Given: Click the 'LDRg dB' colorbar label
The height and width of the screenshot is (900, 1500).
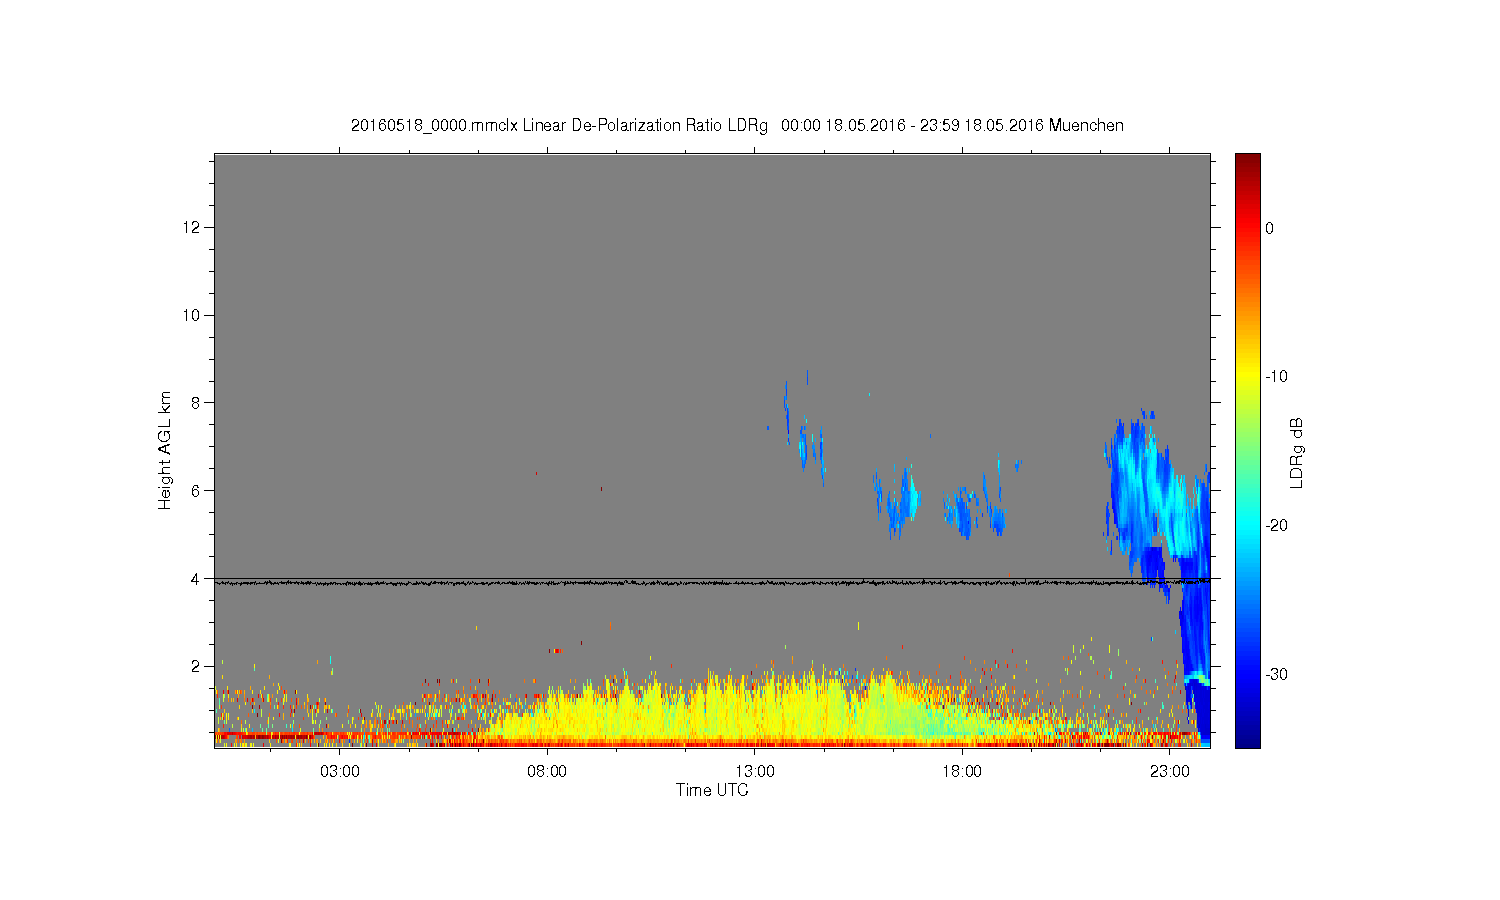Looking at the screenshot, I should click(x=1297, y=452).
